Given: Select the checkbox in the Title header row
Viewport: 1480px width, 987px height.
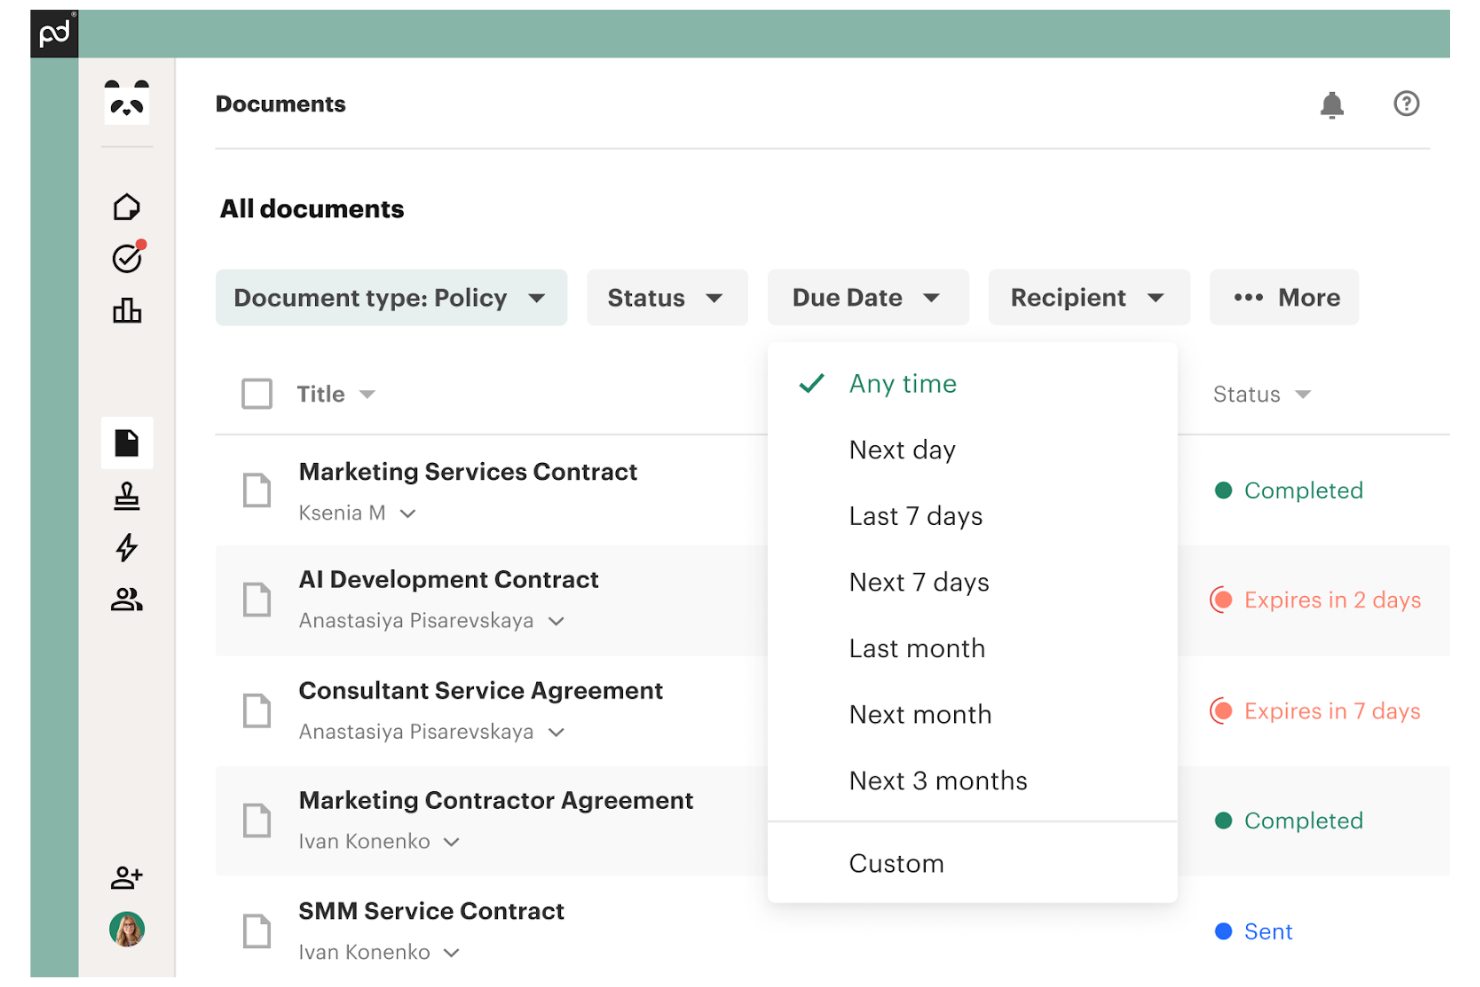Looking at the screenshot, I should tap(257, 393).
